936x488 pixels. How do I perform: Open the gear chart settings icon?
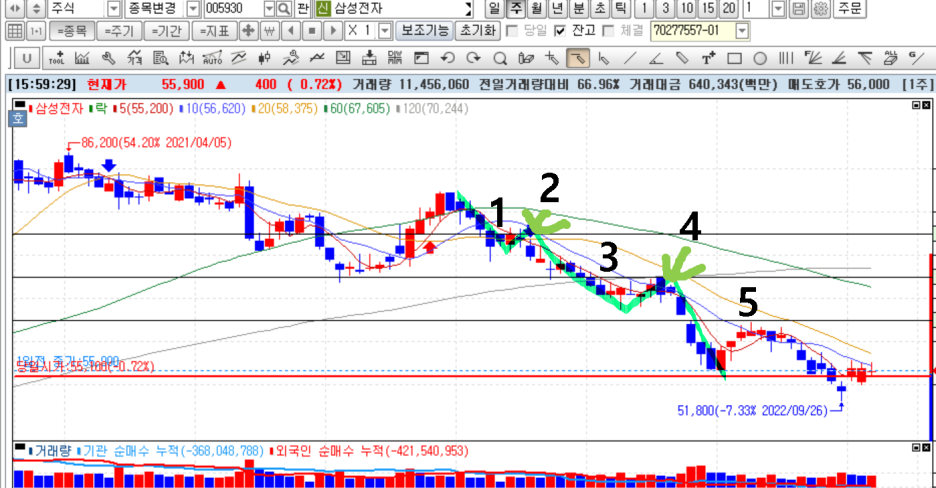(821, 9)
